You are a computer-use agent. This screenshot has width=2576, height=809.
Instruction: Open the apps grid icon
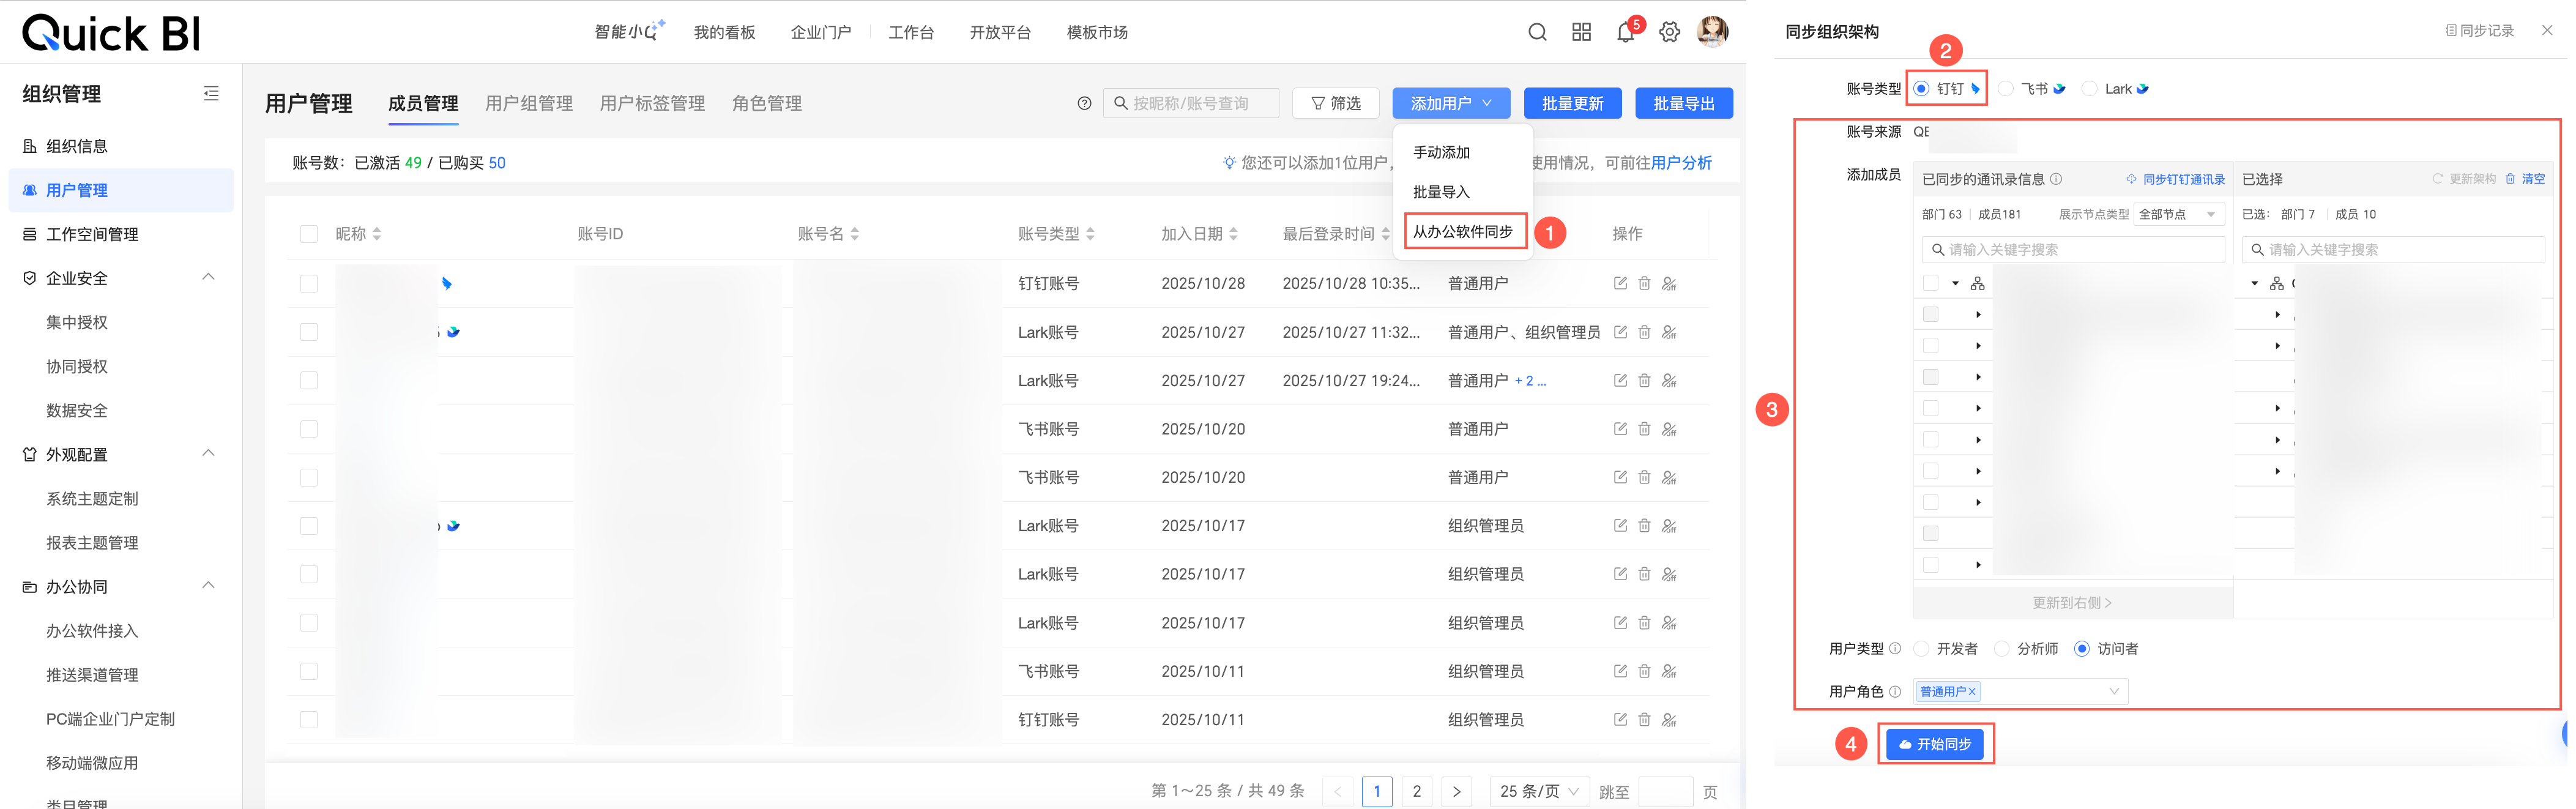point(1581,33)
